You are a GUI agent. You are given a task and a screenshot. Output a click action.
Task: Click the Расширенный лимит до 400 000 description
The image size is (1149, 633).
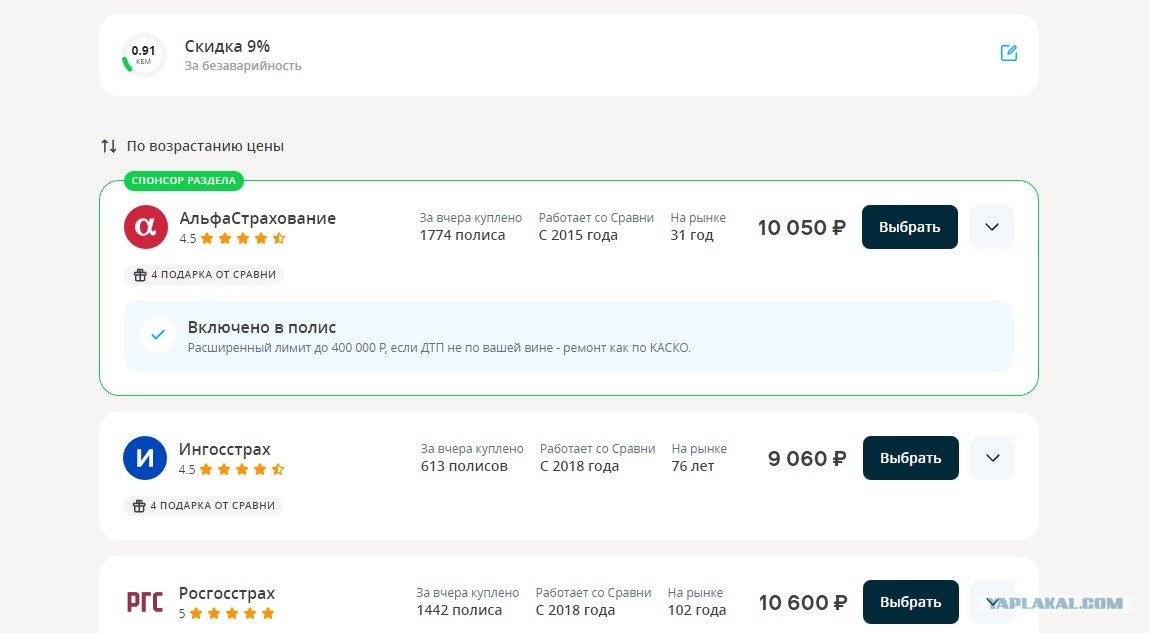439,348
